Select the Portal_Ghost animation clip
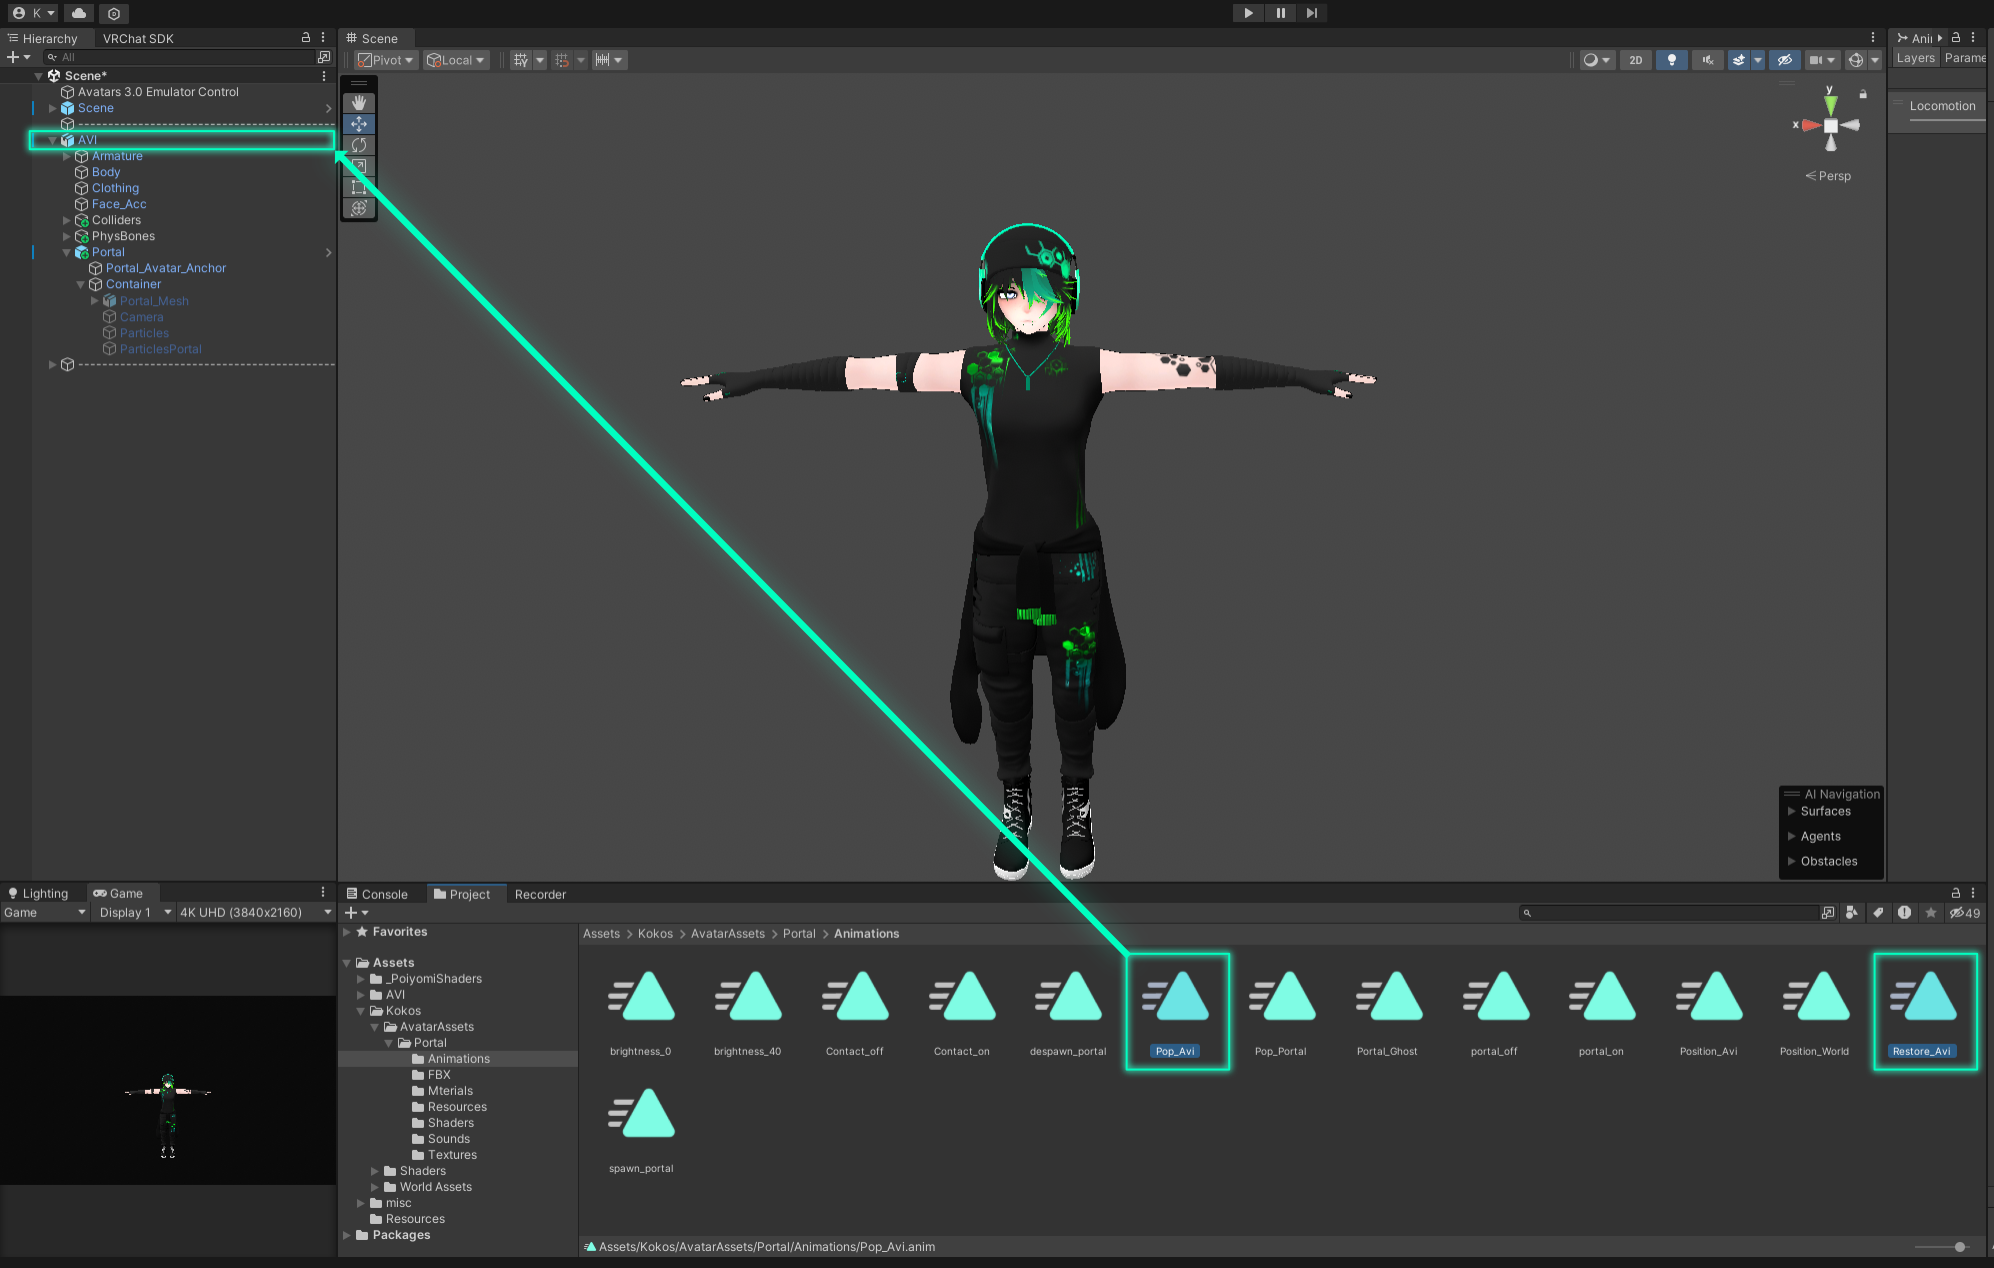This screenshot has height=1268, width=1994. (x=1387, y=1011)
